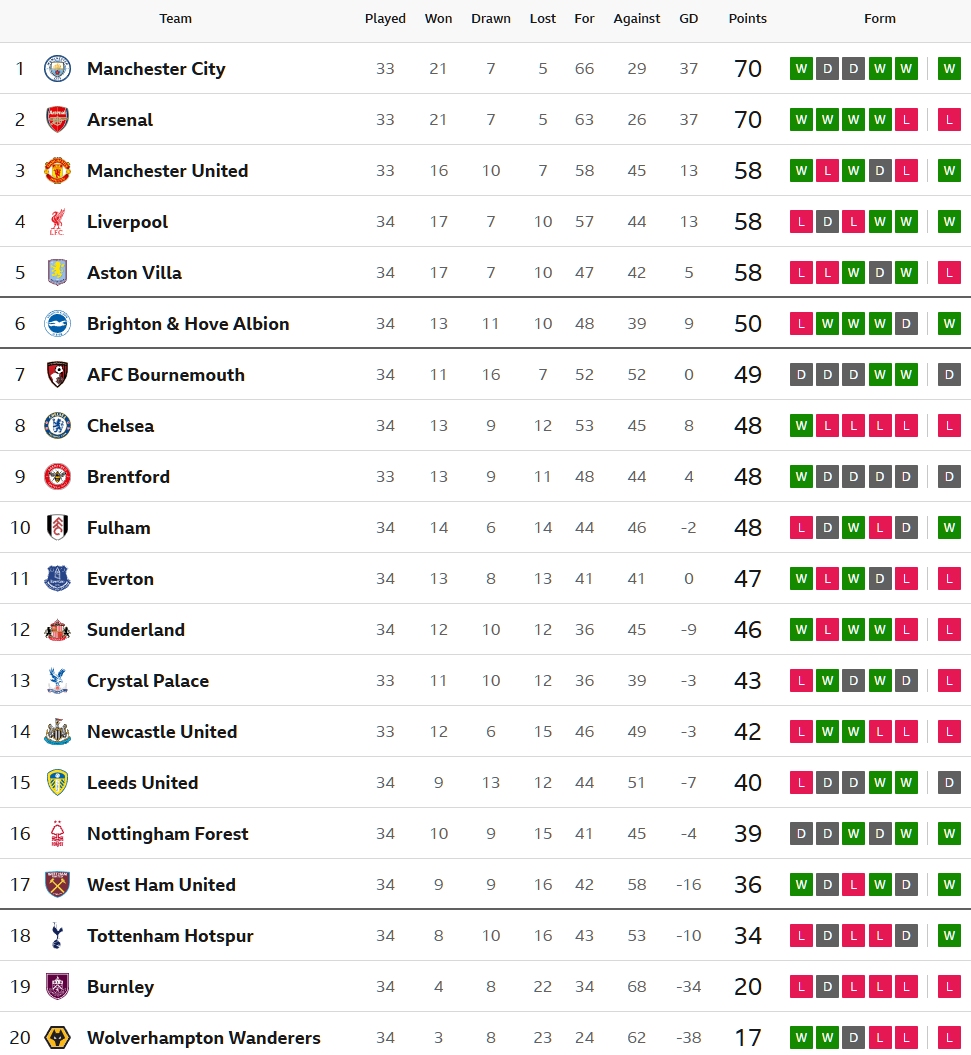Click the Manchester City club crest
Screen dimensions: 971x1055
click(x=57, y=69)
